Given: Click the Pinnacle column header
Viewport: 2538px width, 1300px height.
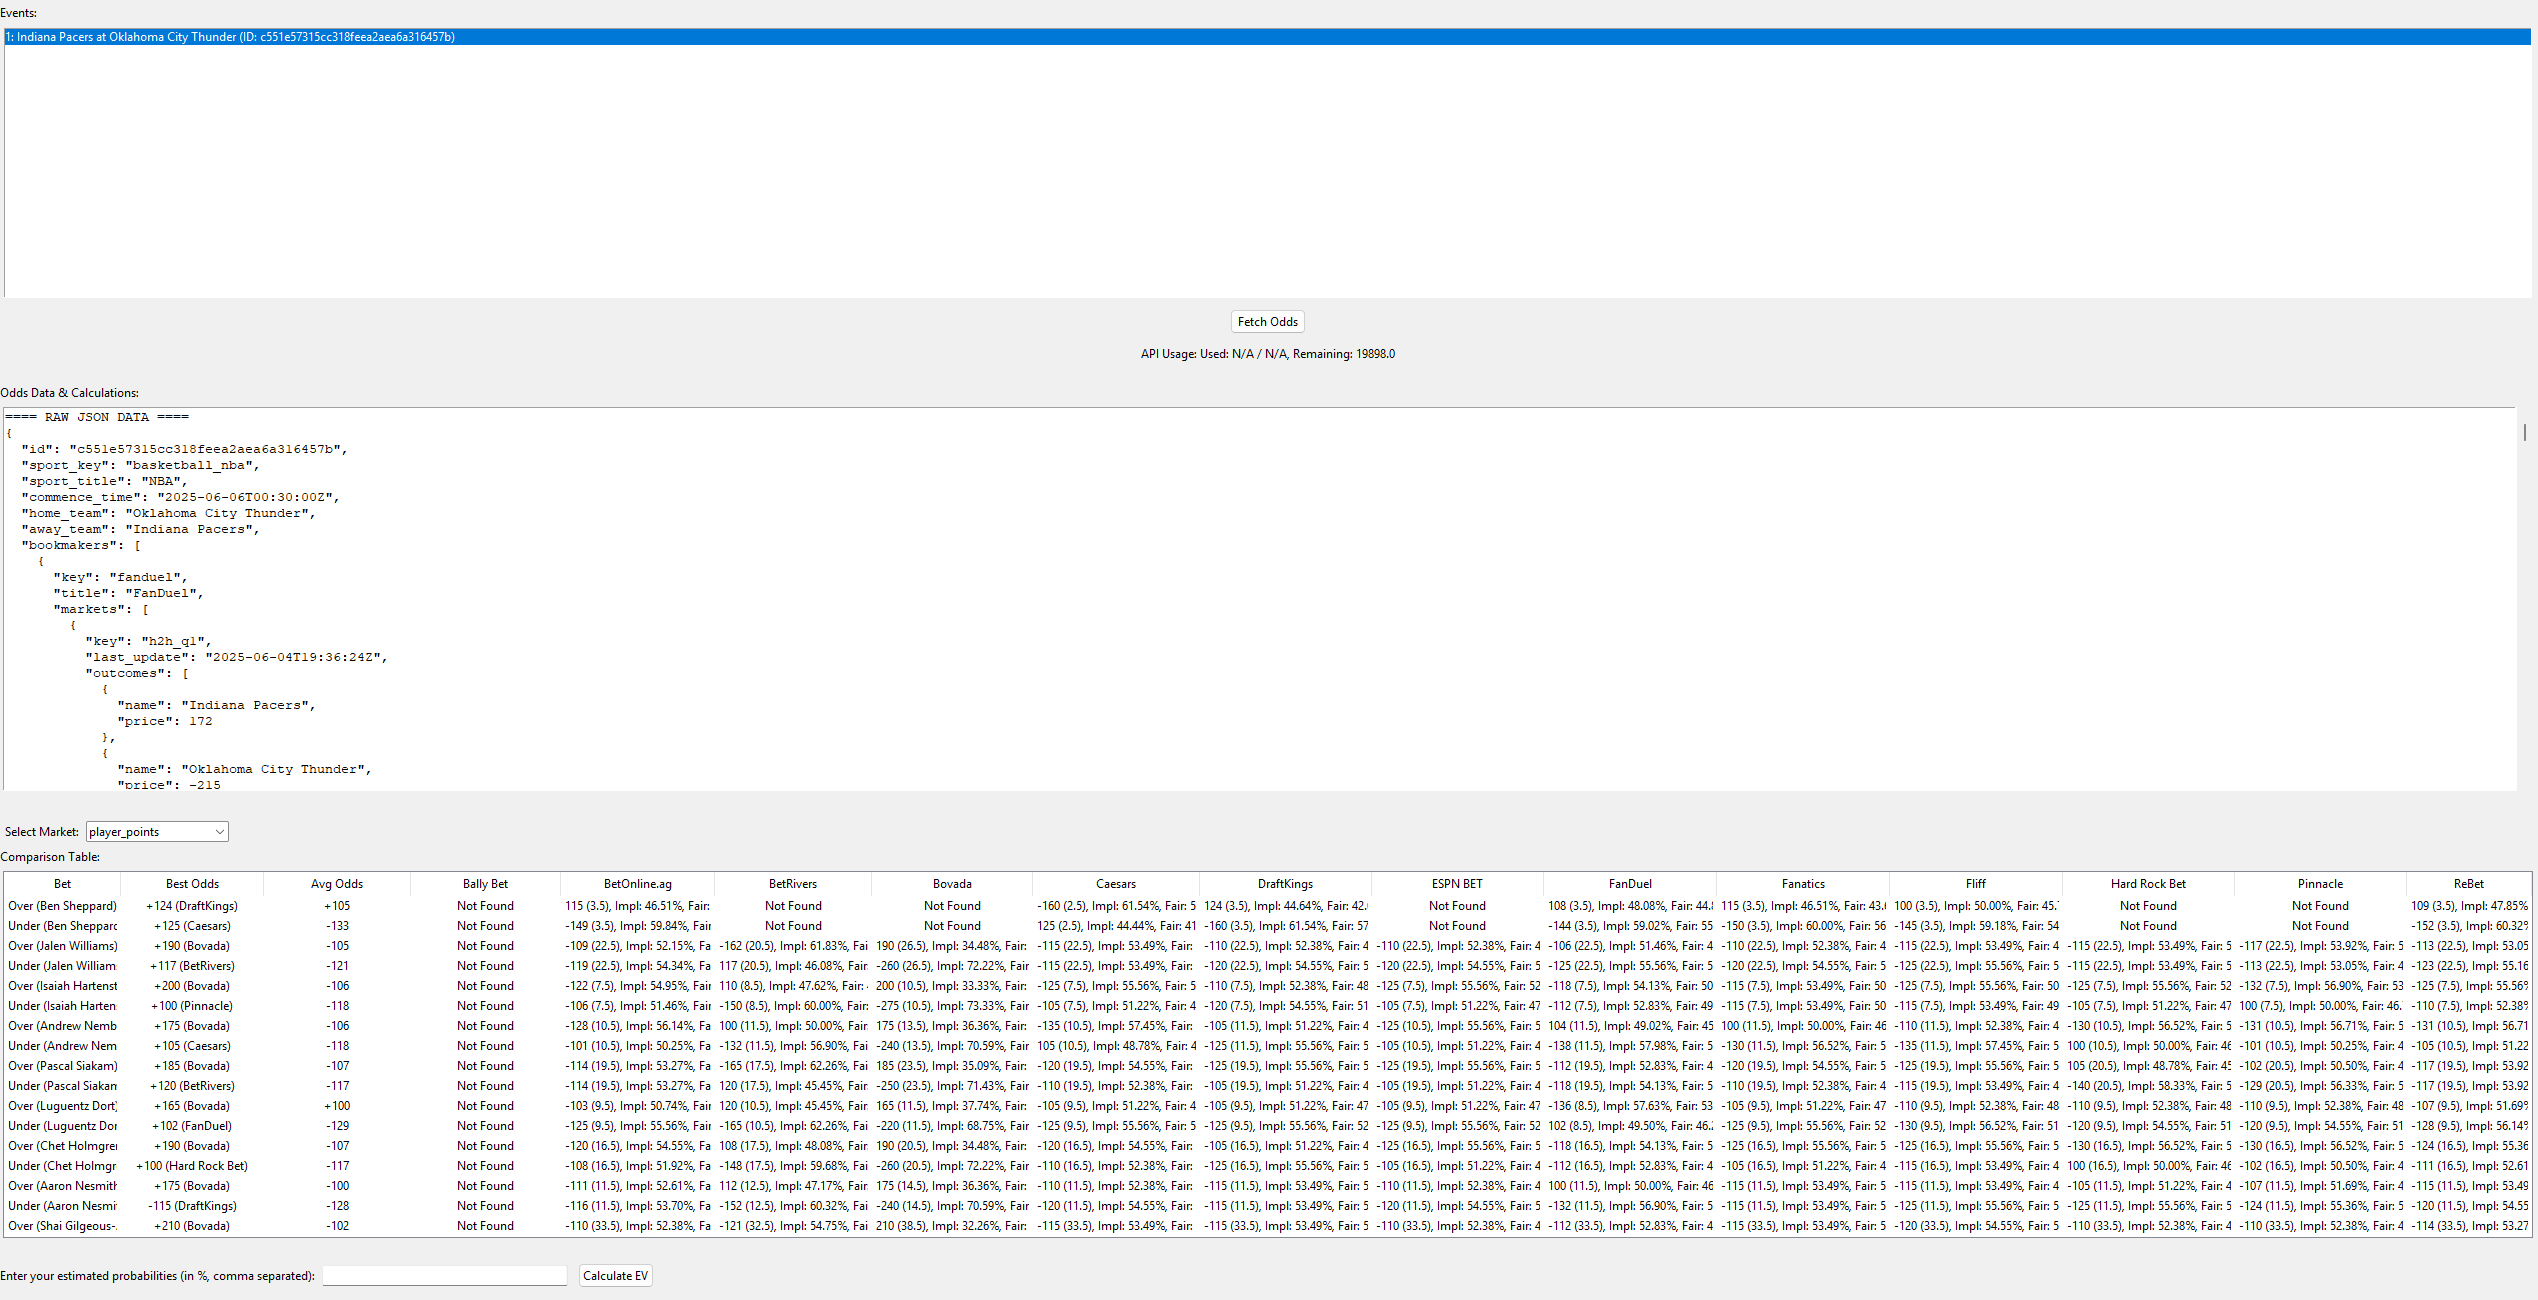Looking at the screenshot, I should point(2319,883).
